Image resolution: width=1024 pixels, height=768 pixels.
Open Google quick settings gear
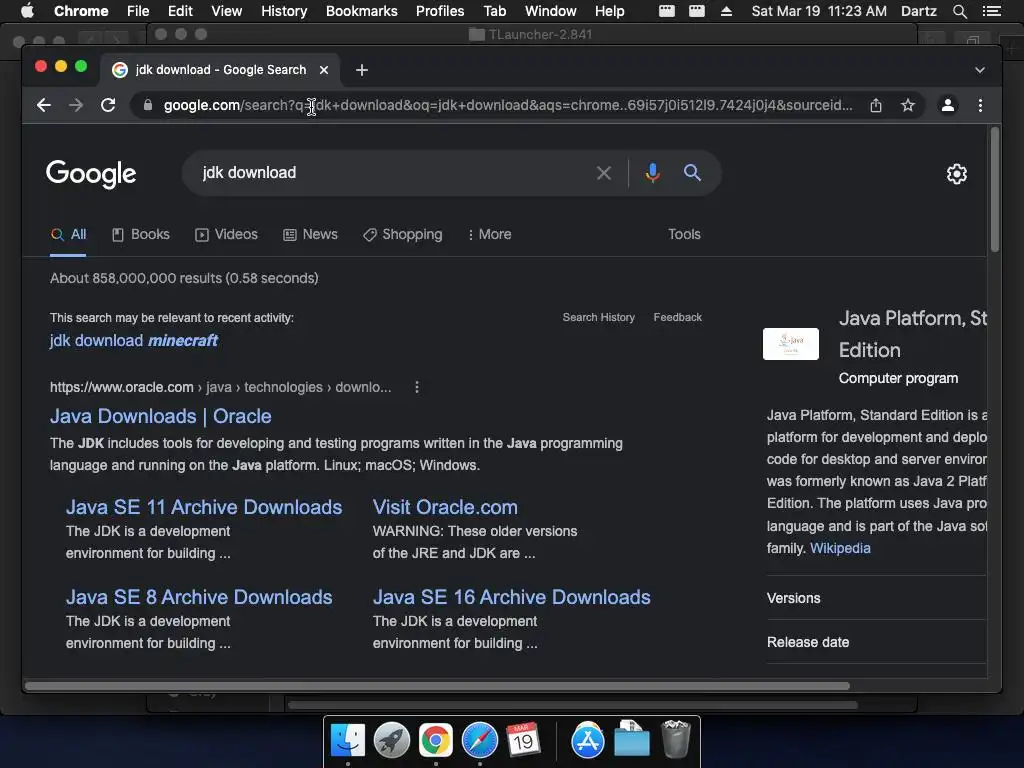(x=957, y=174)
